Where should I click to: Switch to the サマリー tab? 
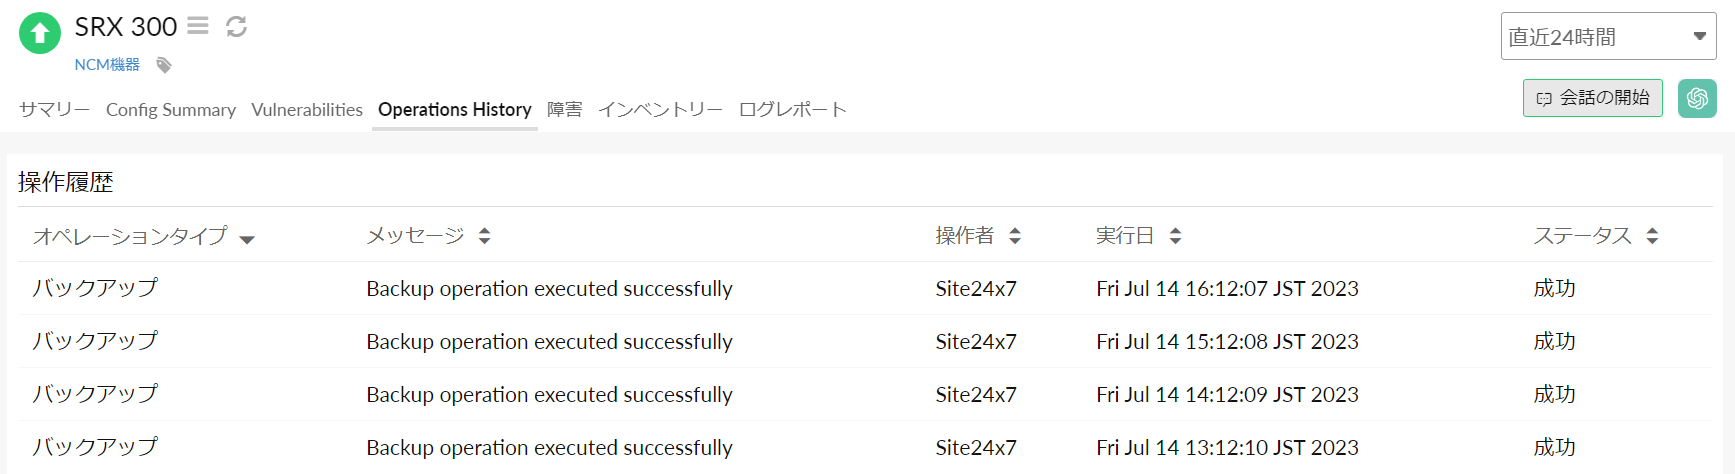[54, 110]
